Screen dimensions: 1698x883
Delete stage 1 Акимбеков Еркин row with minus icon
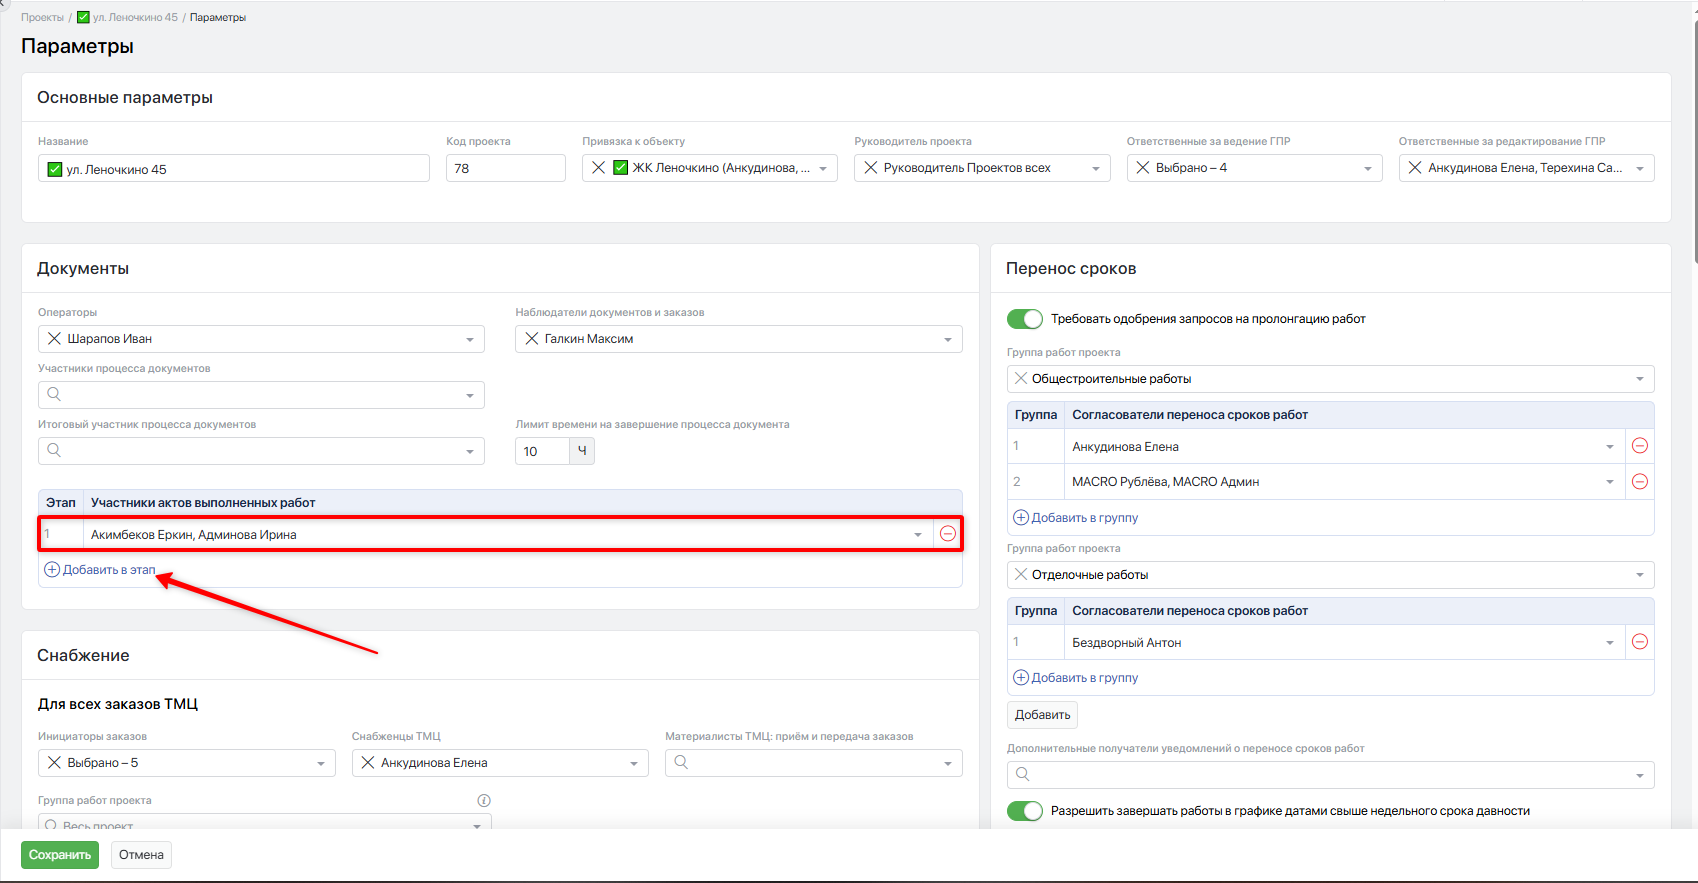click(947, 534)
